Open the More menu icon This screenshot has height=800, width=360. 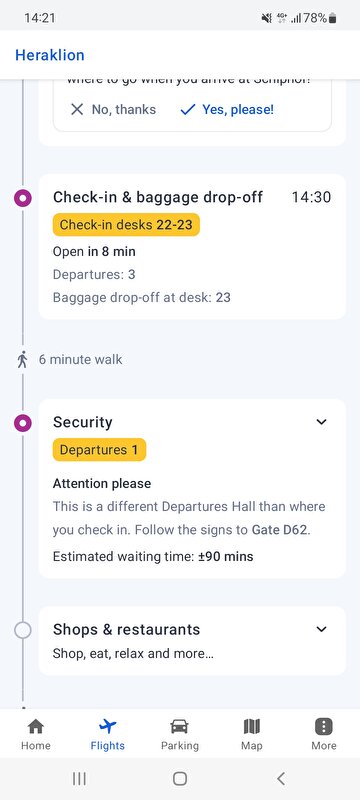[324, 726]
